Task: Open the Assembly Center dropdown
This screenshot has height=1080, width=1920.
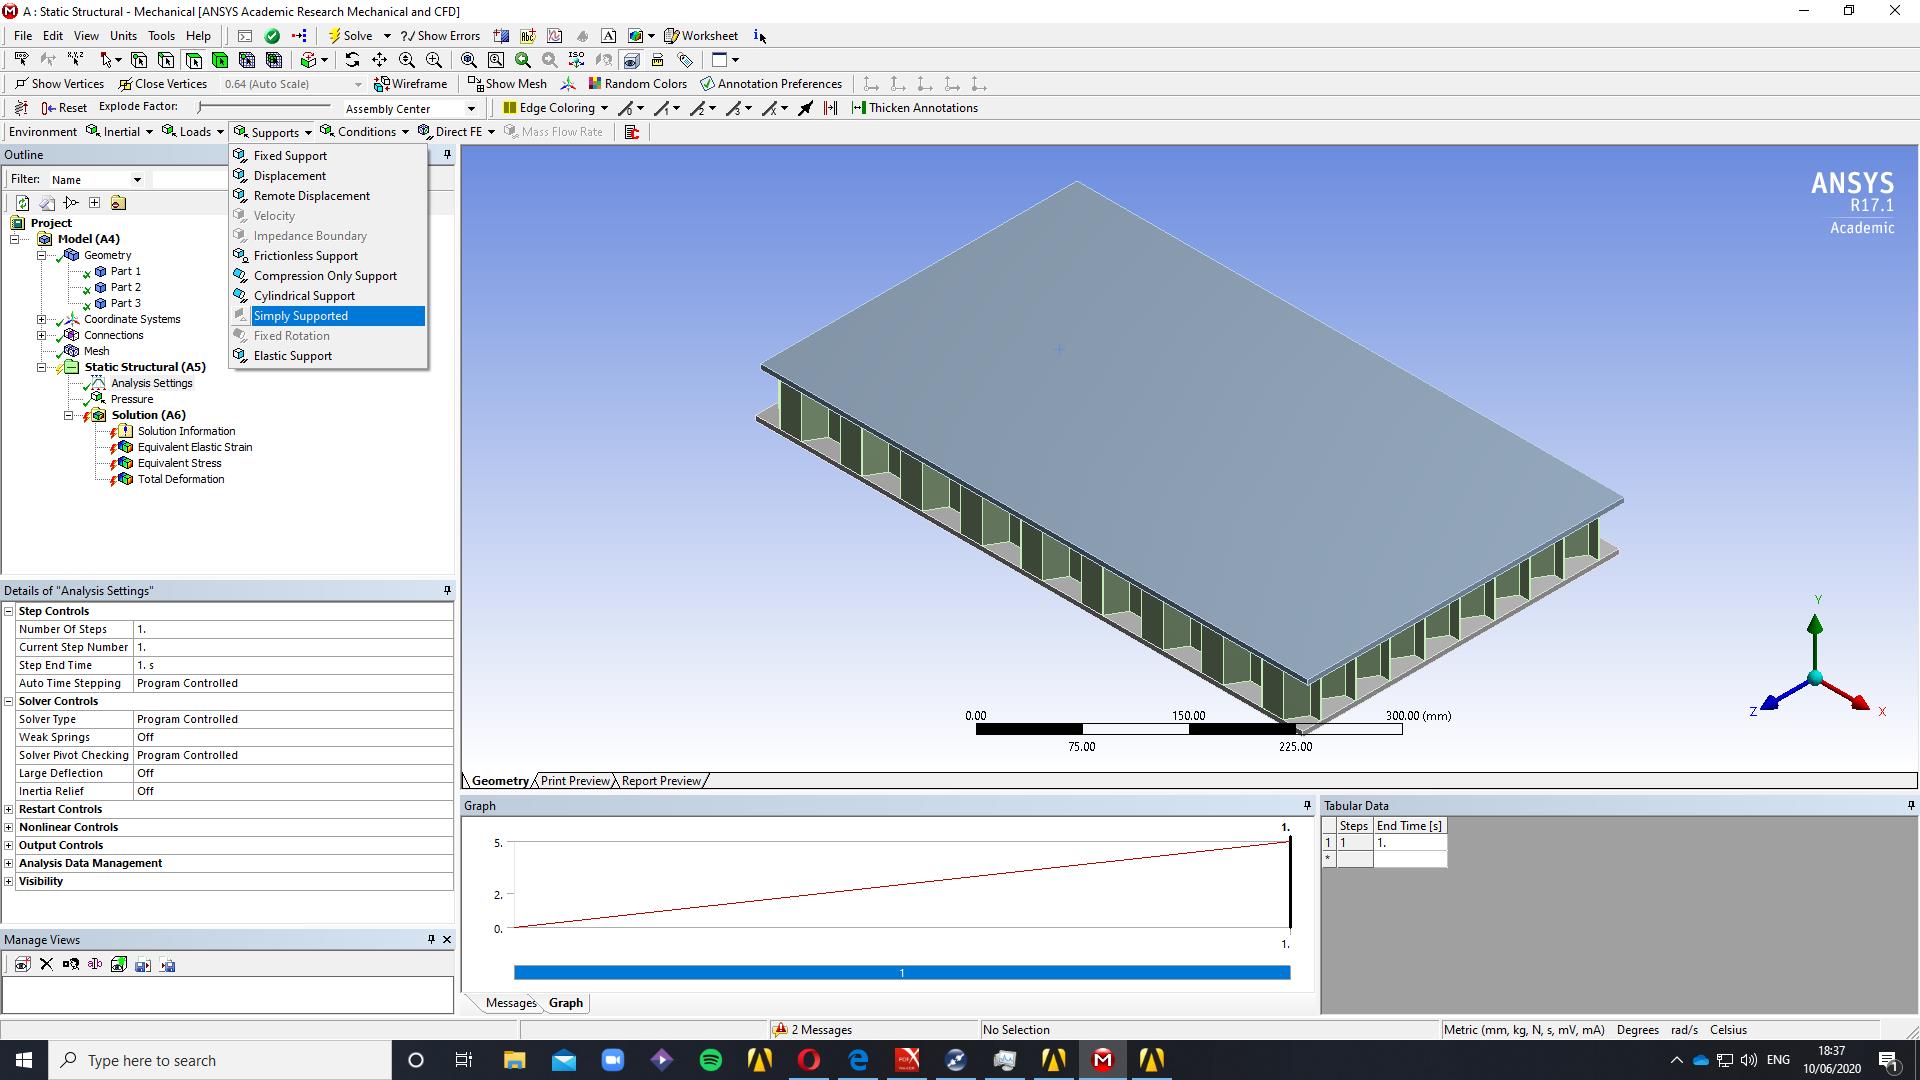Action: (410, 108)
